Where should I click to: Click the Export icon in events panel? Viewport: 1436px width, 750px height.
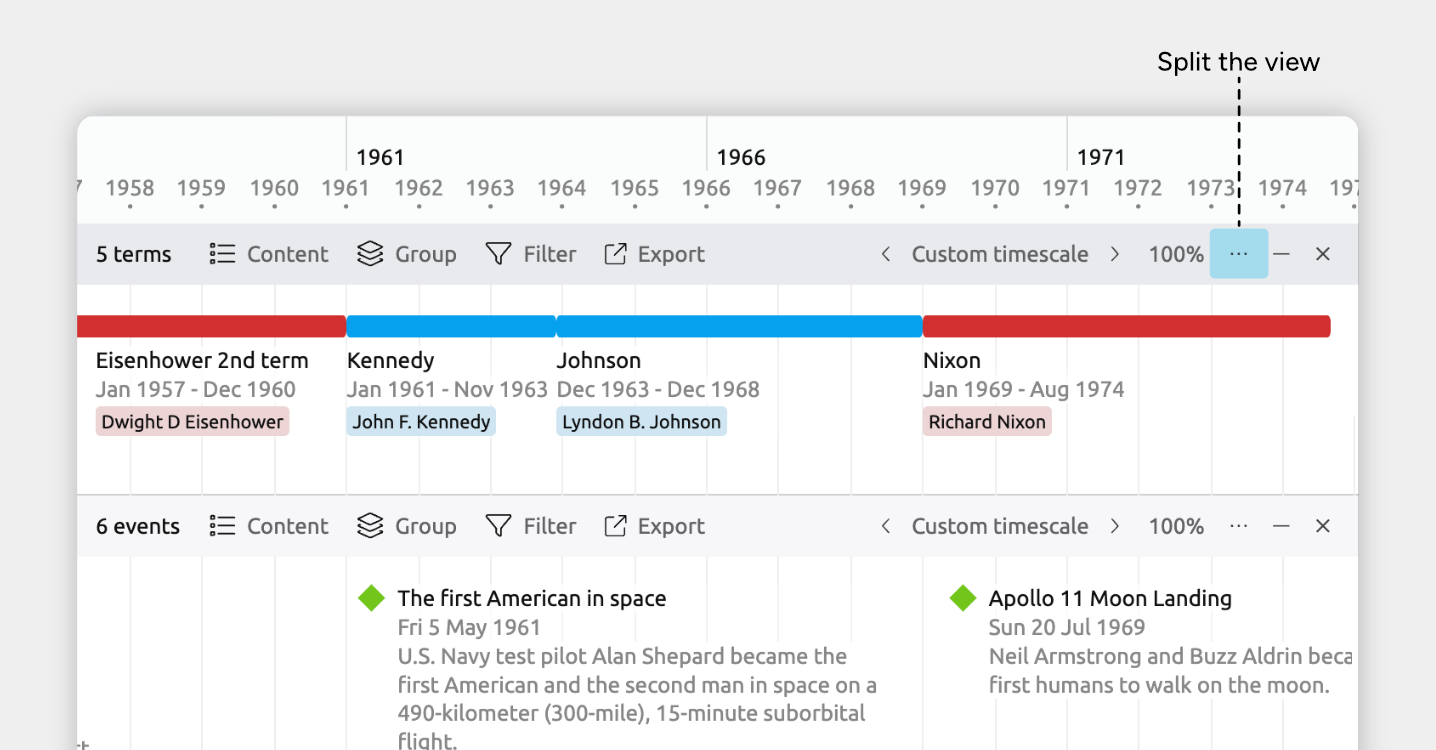point(615,526)
